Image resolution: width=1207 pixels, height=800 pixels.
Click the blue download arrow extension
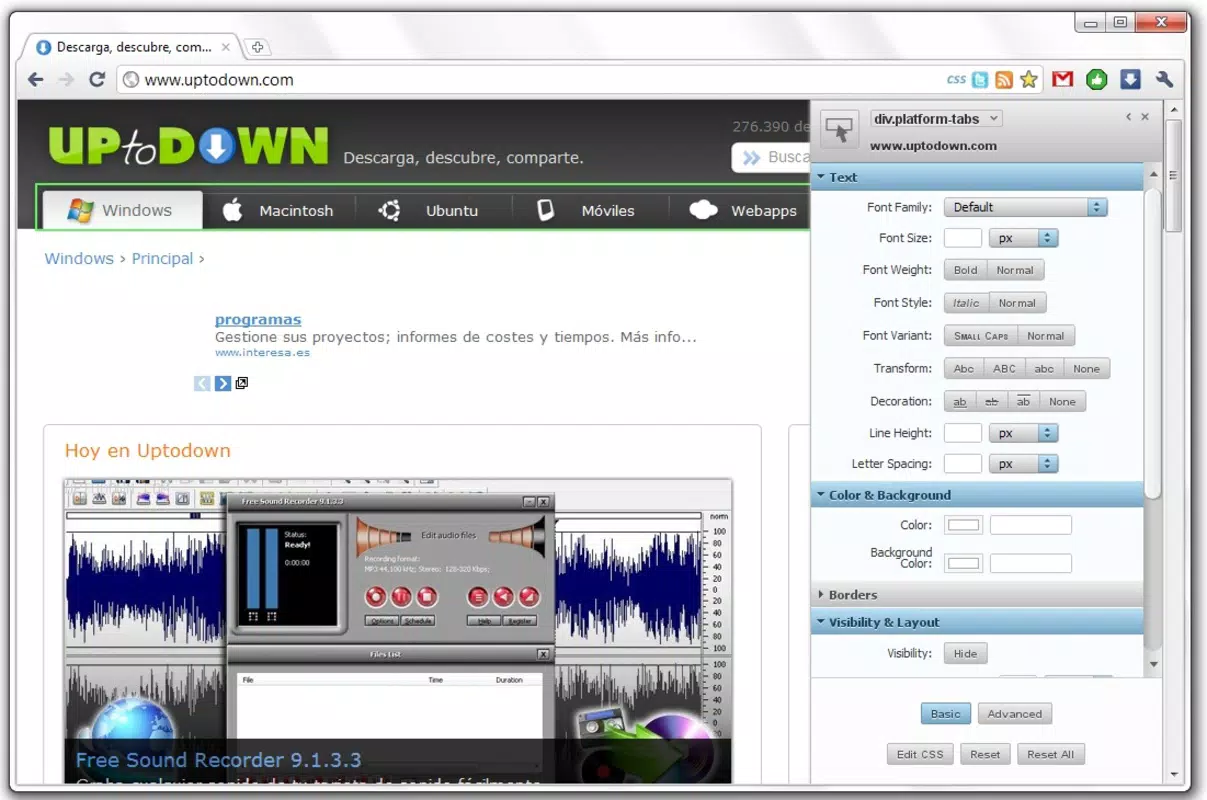[1130, 79]
